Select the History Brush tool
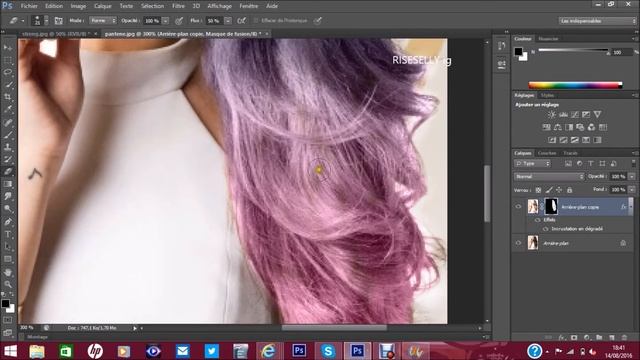Screen dimensions: 640x360 tap(8, 159)
